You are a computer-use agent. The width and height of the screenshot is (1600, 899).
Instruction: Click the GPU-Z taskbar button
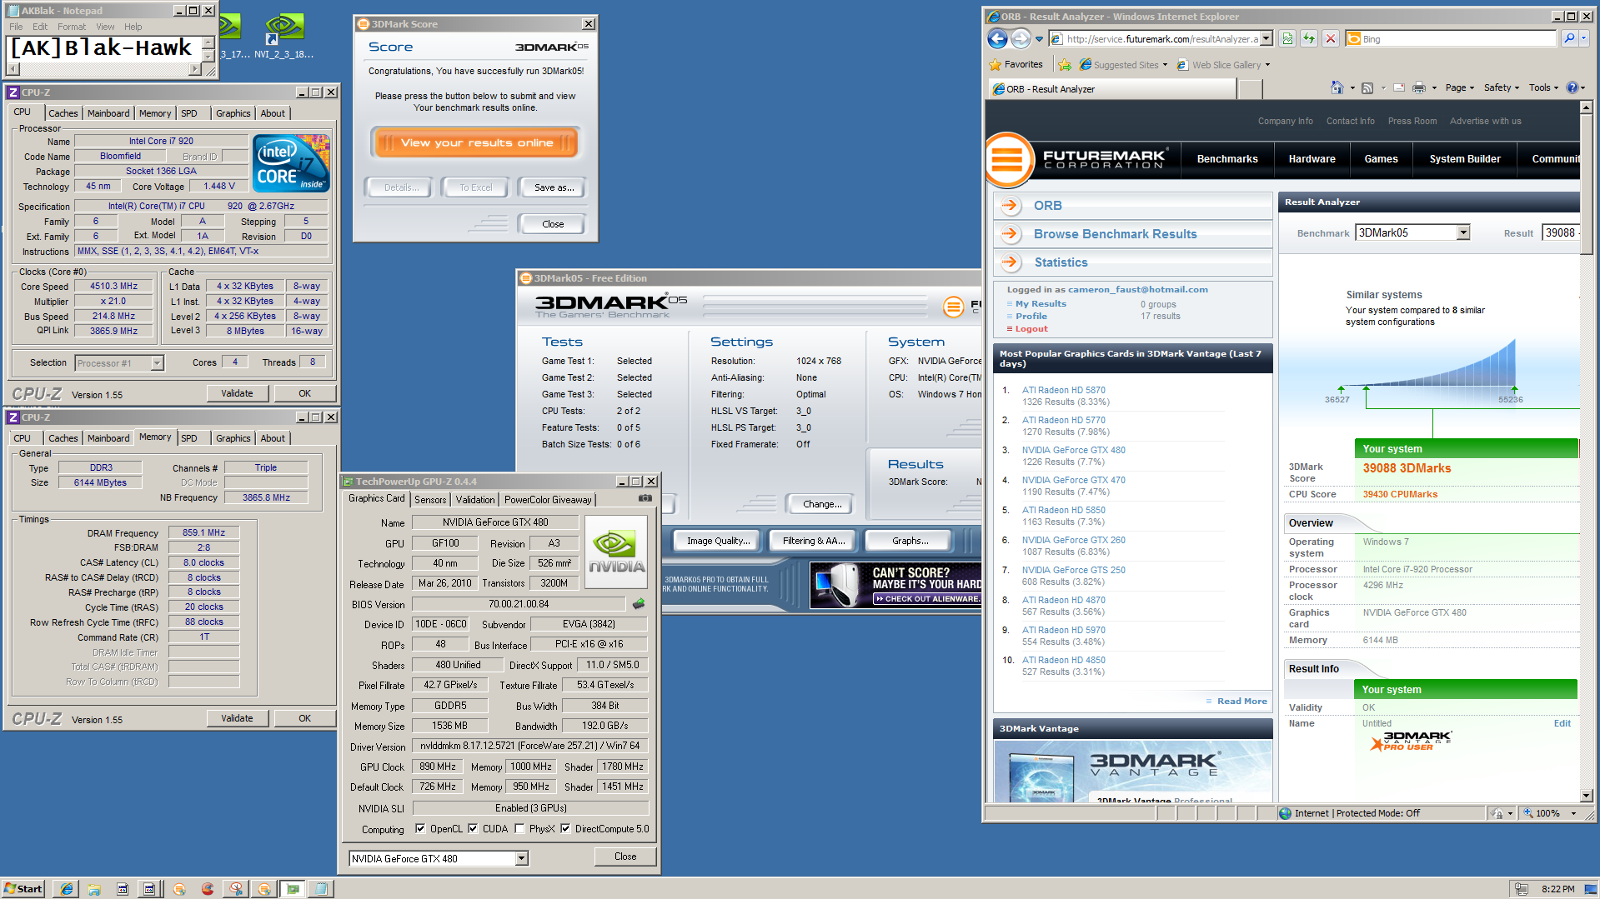click(292, 888)
